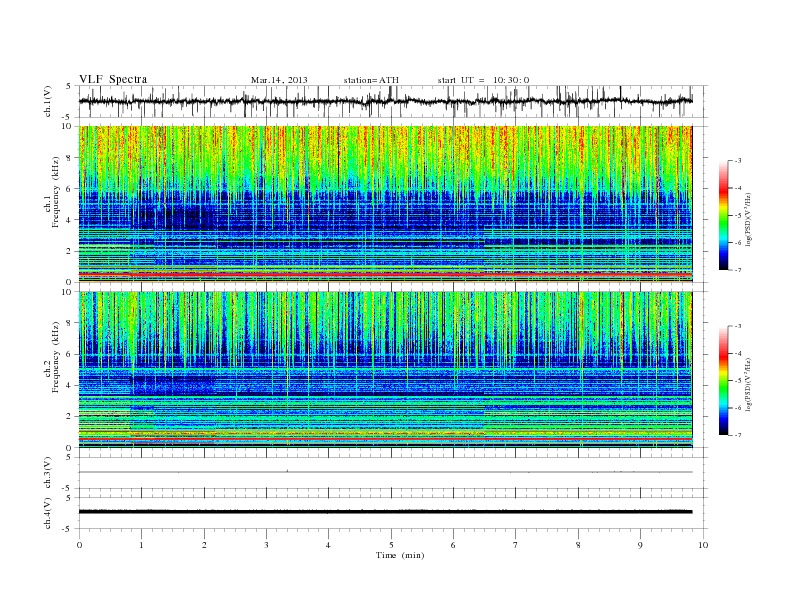Click the ch.4 thick black trace
Screen dimensions: 792x612
point(385,512)
